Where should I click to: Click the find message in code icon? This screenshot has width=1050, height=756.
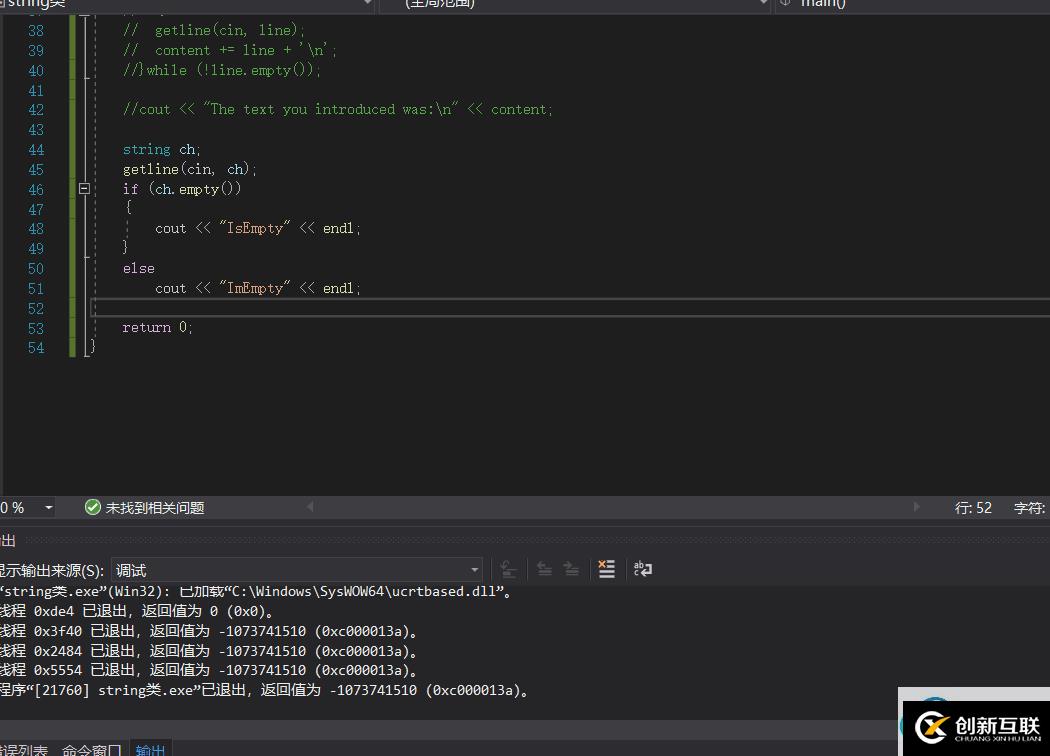508,569
